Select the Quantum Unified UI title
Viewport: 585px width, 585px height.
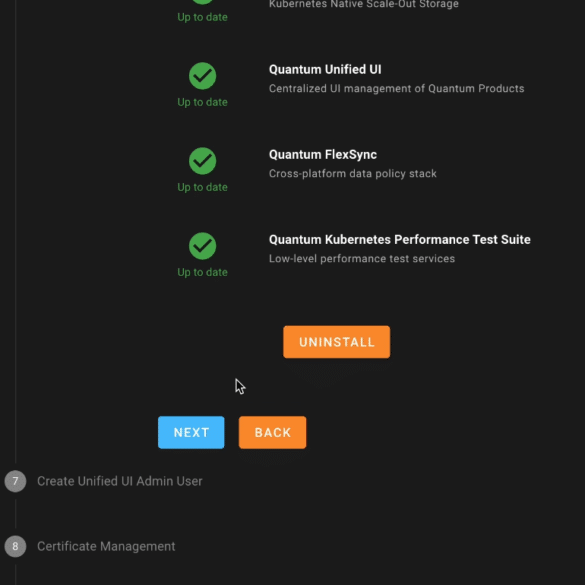[325, 69]
